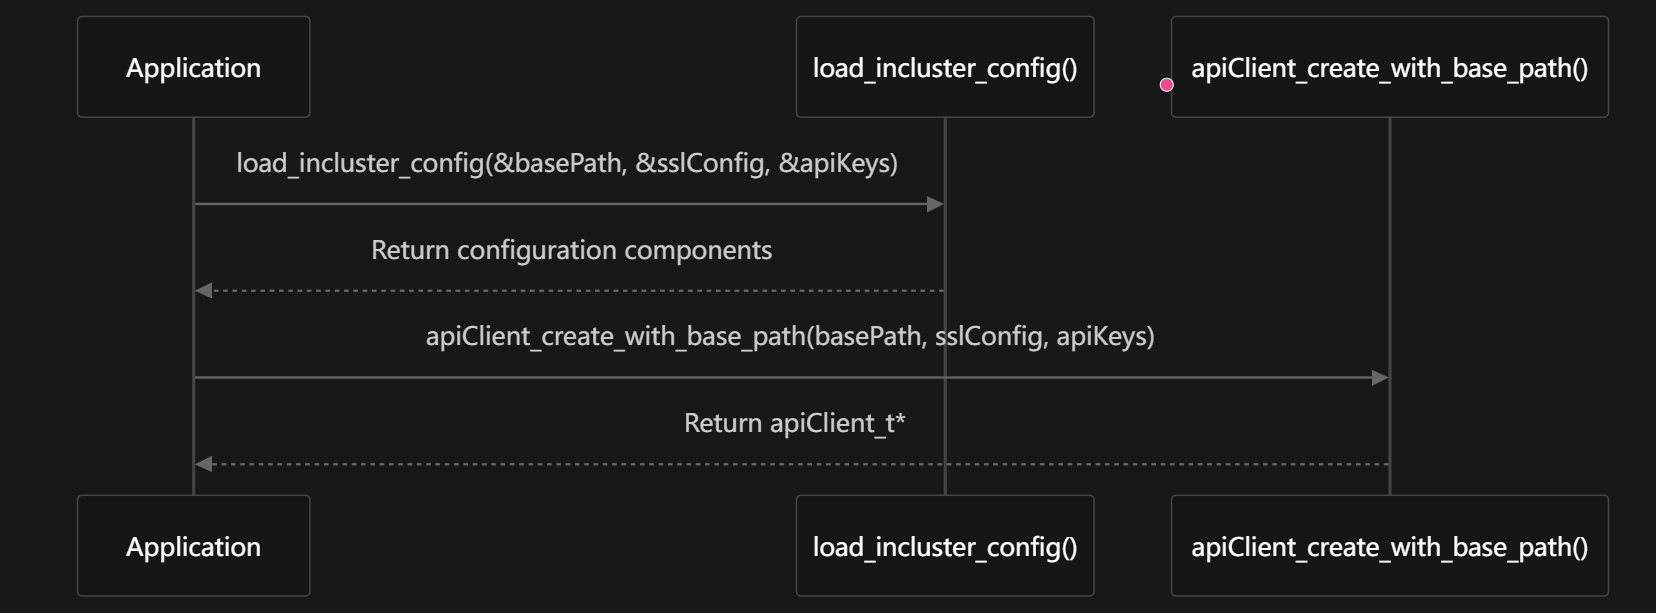Click arrowhead of the Return configuration components arrow
This screenshot has height=613, width=1656.
pos(204,291)
